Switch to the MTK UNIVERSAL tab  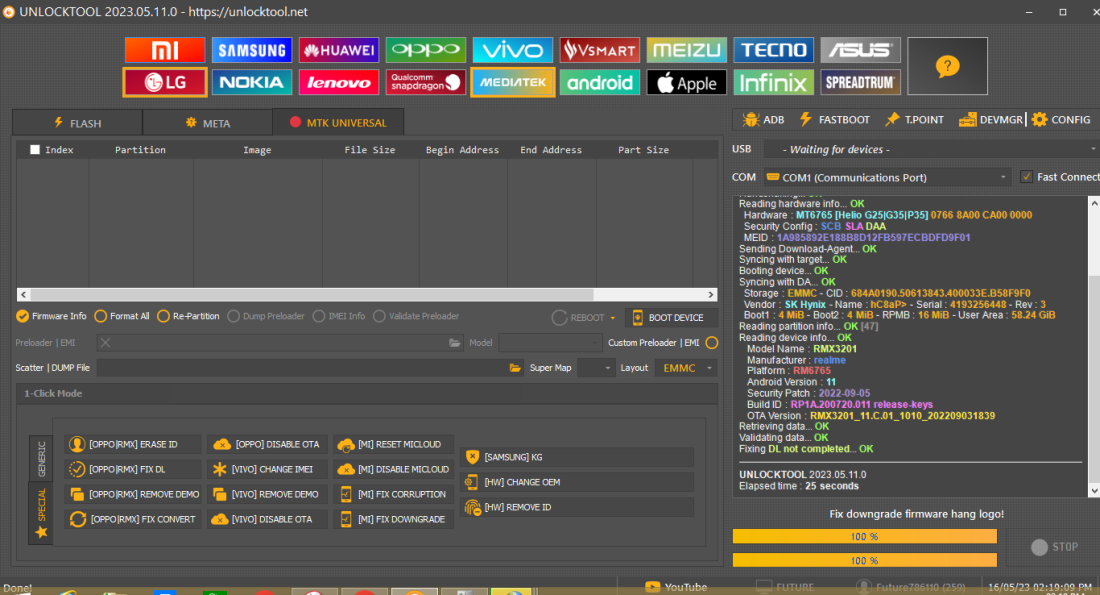[337, 122]
